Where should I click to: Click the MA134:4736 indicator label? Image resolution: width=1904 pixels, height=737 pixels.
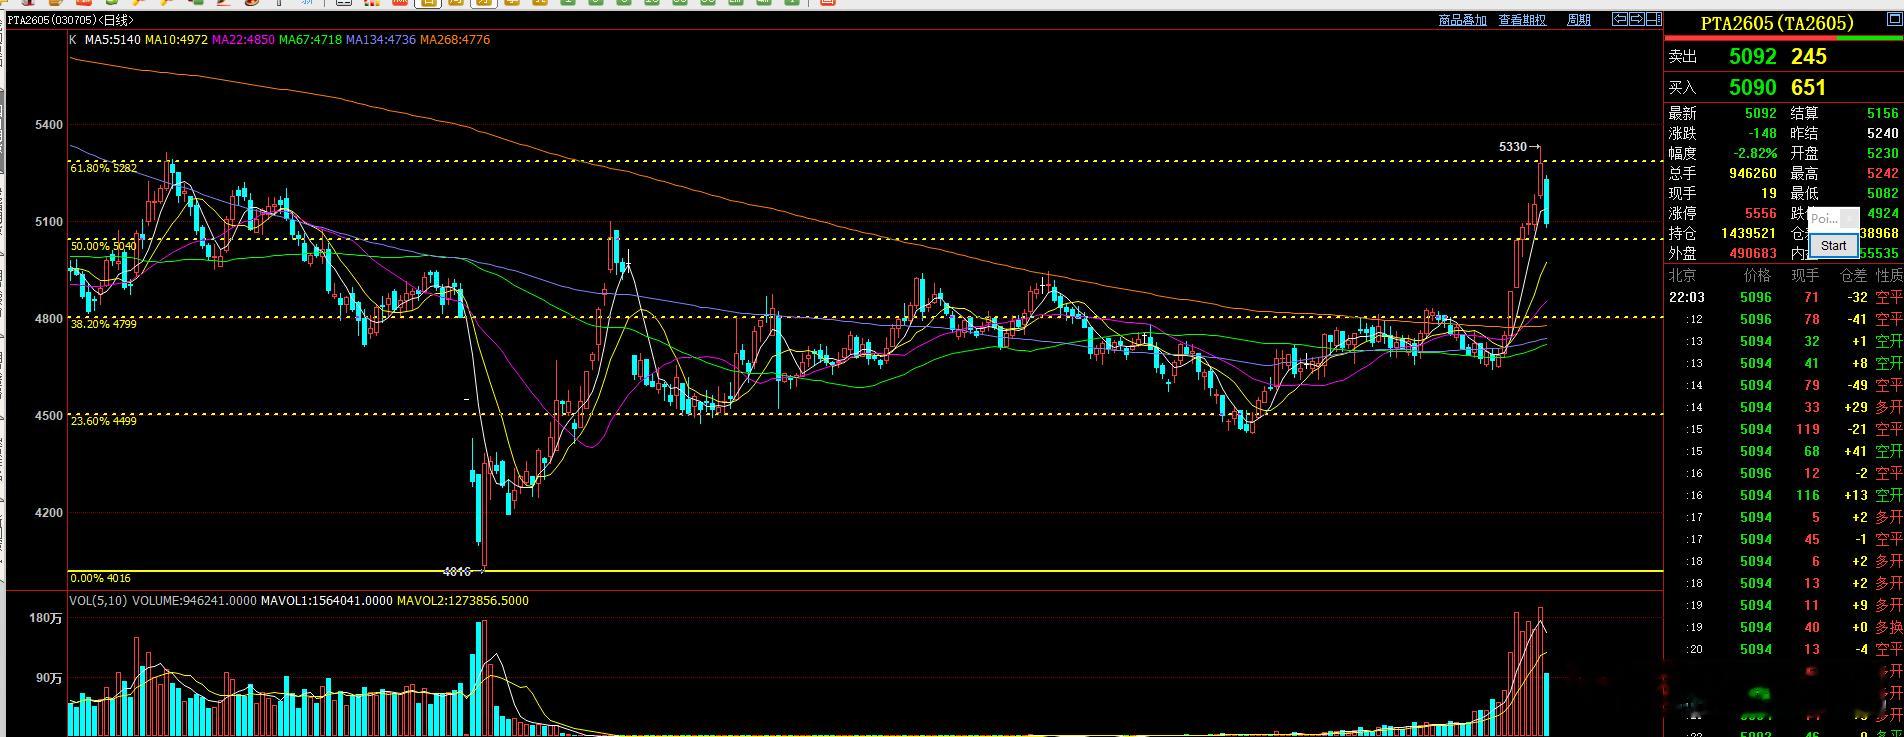pos(381,40)
